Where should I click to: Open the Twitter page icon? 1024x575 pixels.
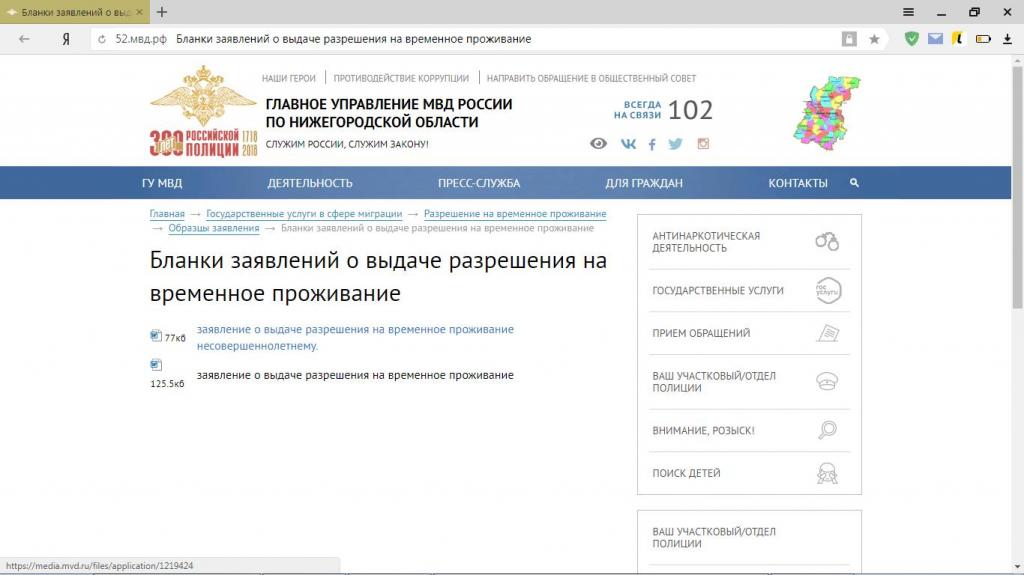point(676,144)
